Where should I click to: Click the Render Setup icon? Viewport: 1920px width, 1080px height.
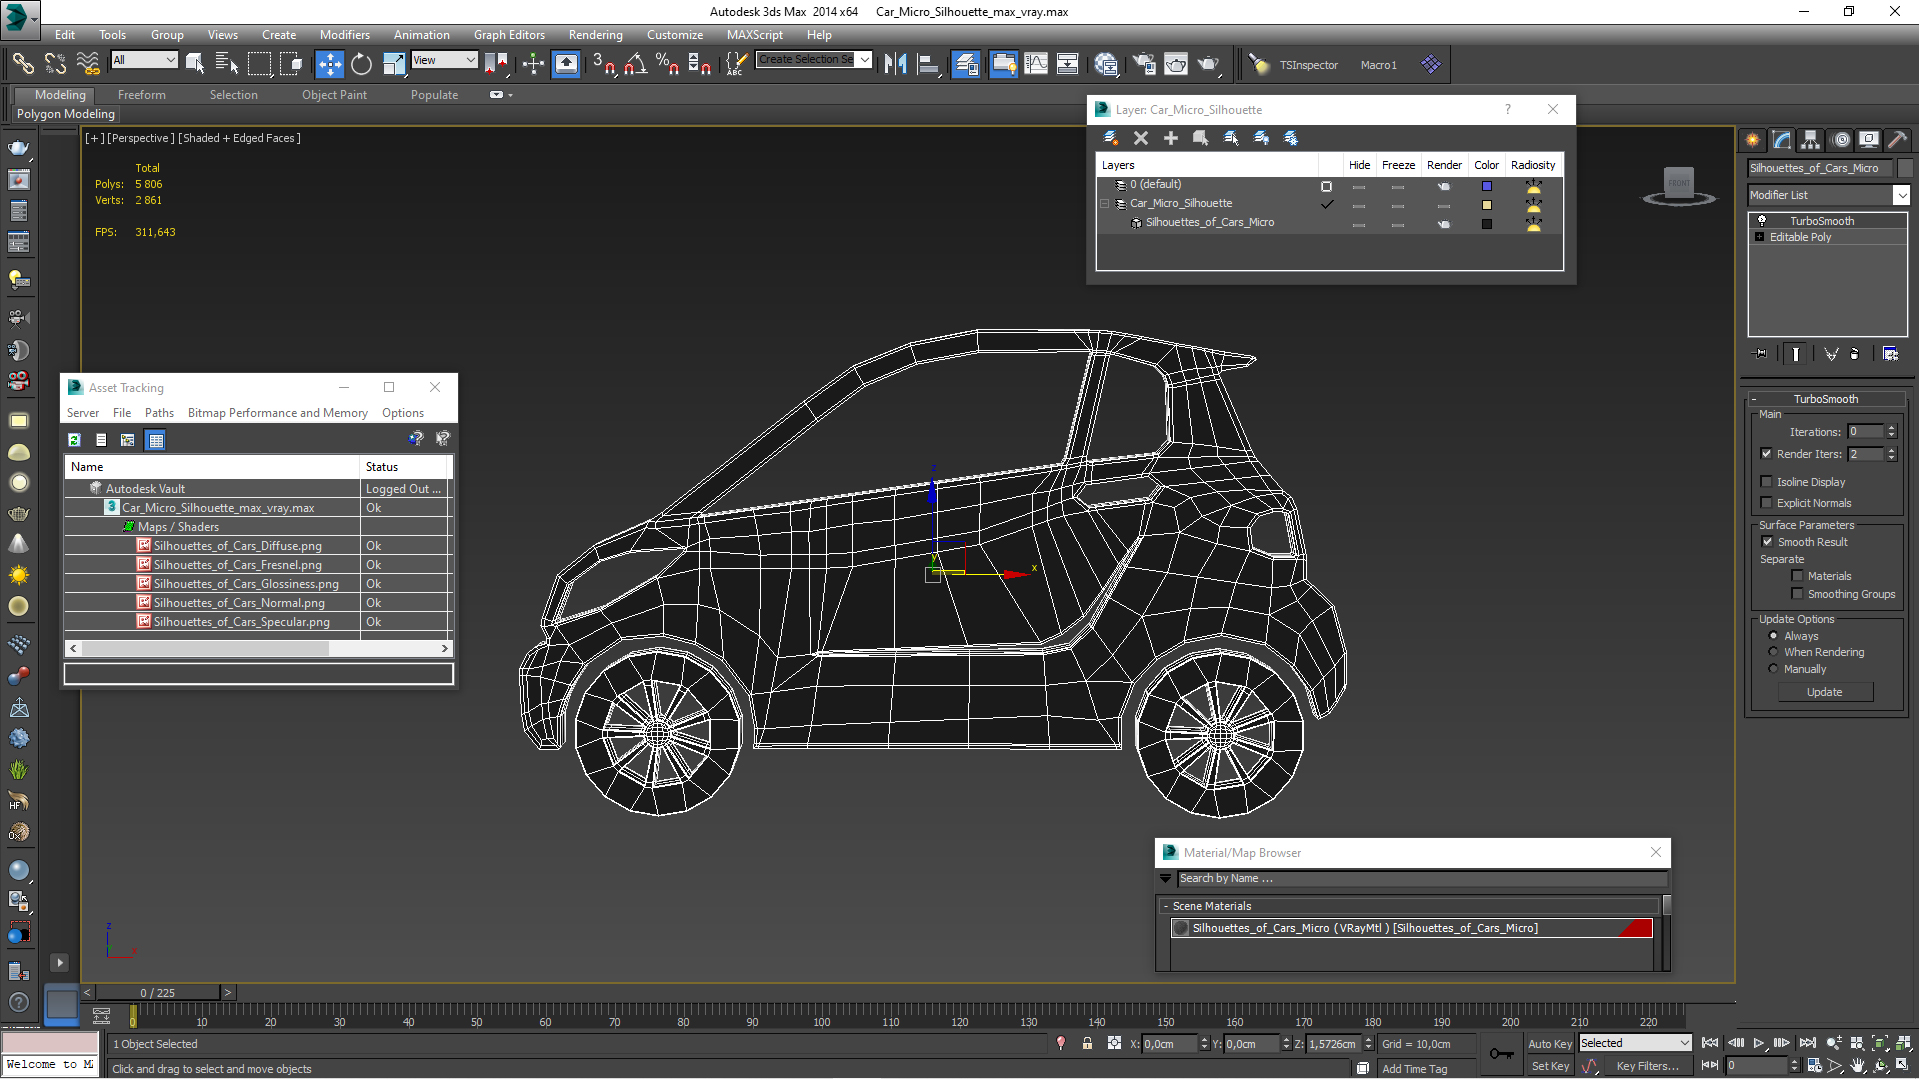tap(1143, 64)
